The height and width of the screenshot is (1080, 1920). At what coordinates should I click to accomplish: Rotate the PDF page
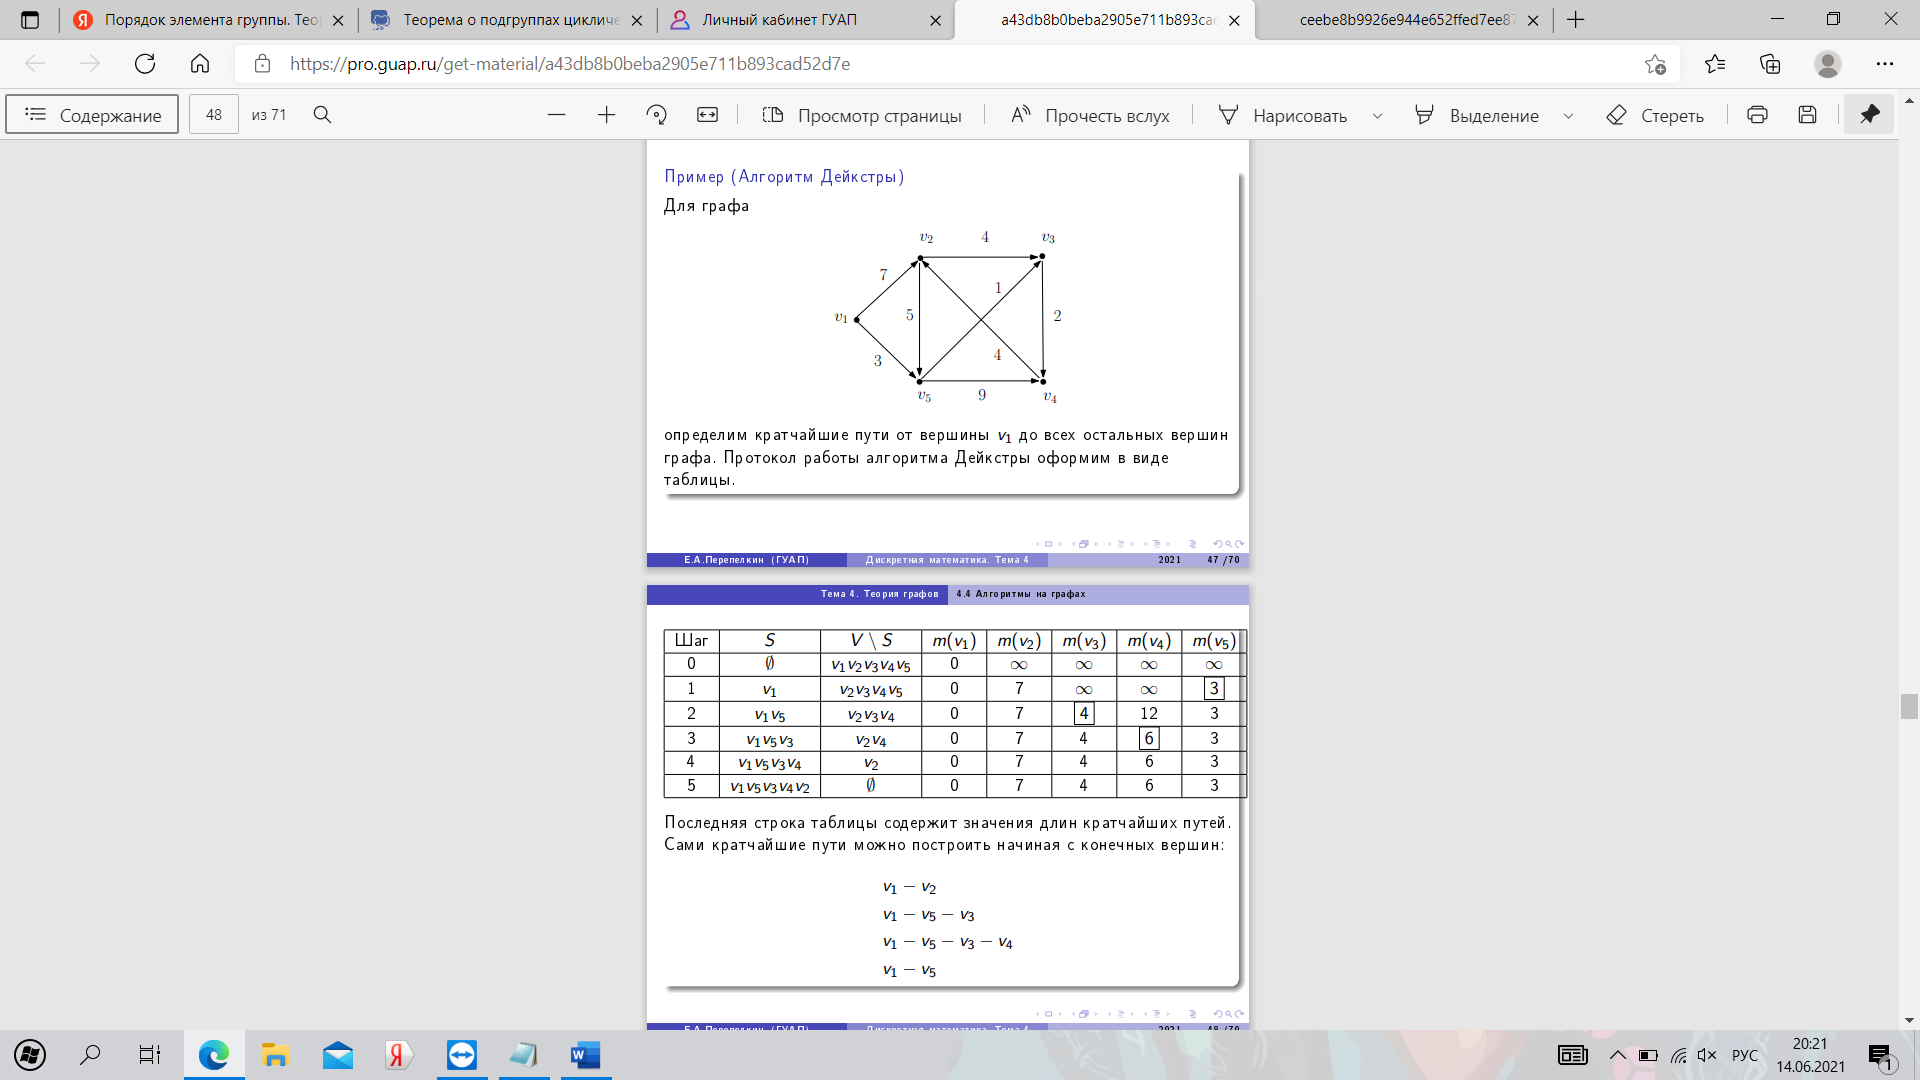[x=657, y=115]
